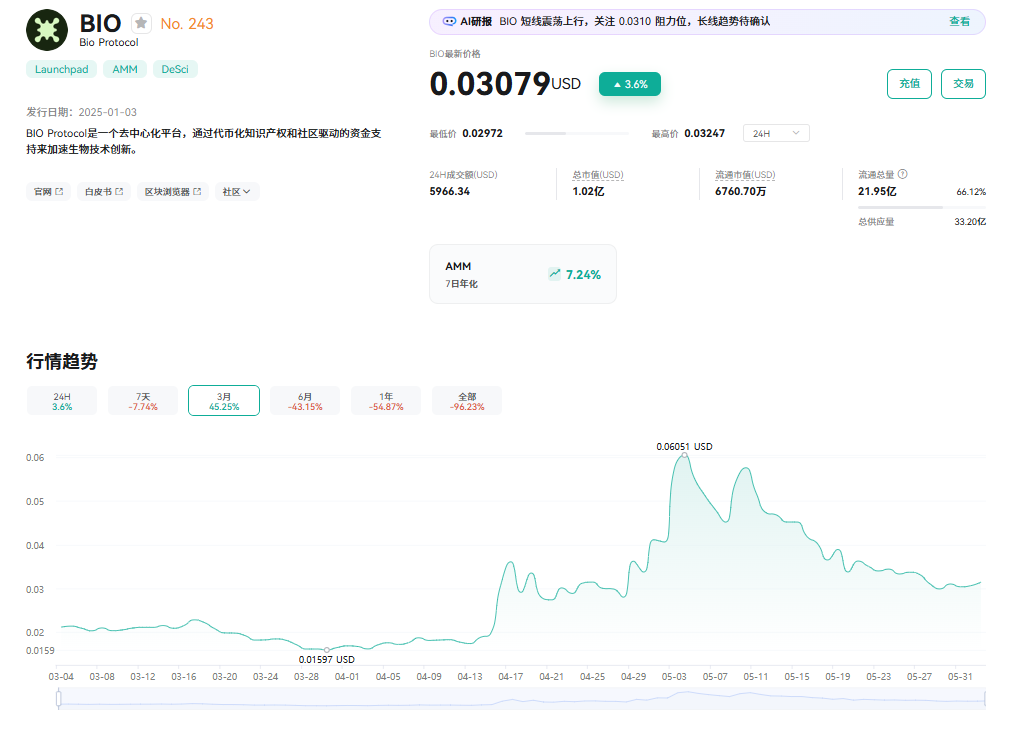
Task: Open the 24H price range dropdown
Action: (776, 133)
